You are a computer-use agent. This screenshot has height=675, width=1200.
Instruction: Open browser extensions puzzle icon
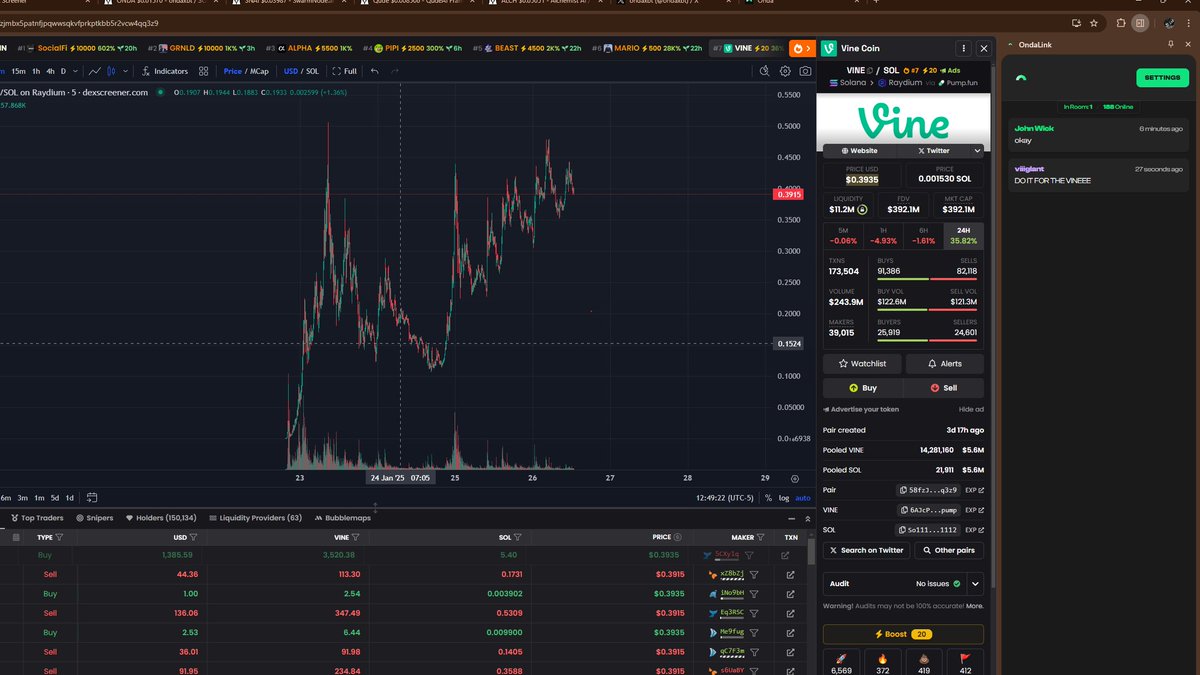click(1121, 22)
